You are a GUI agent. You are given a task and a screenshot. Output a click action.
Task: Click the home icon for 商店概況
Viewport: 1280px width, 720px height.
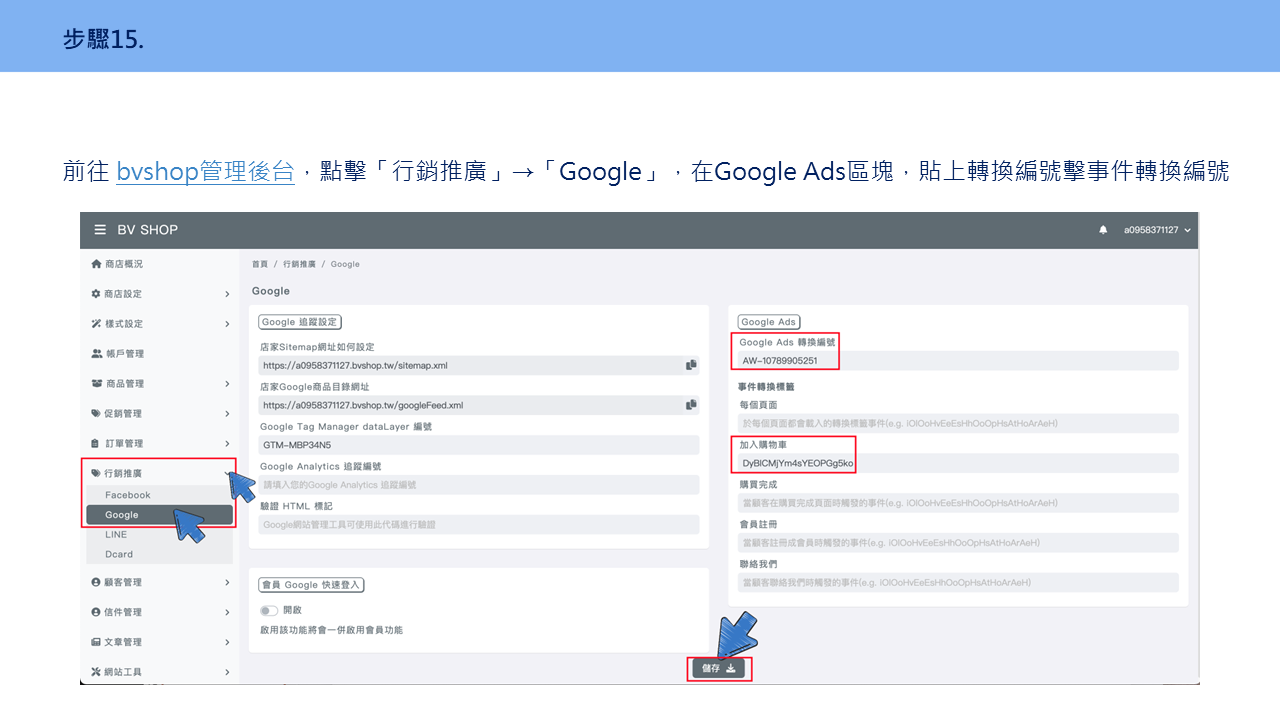pyautogui.click(x=96, y=264)
